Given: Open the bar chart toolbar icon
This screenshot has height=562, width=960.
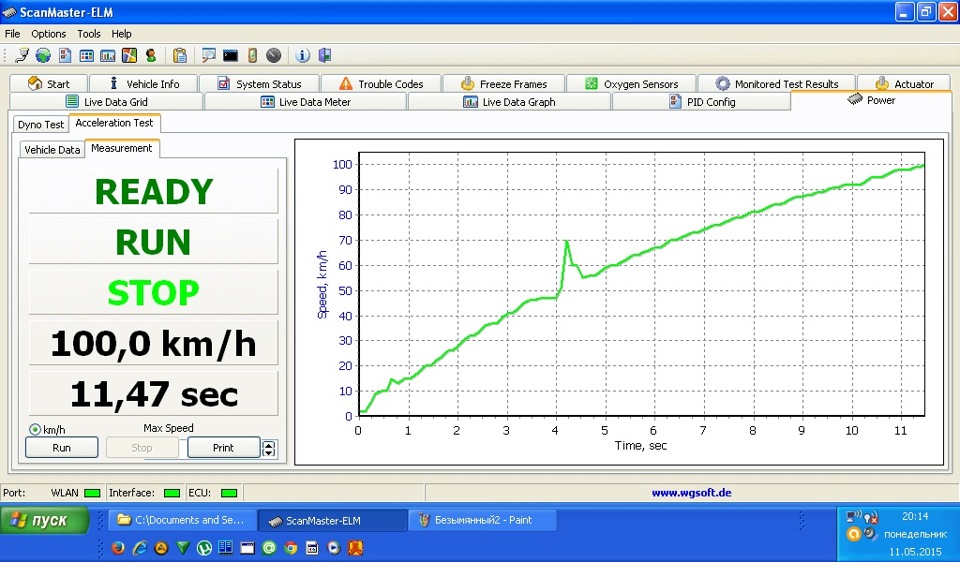Looking at the screenshot, I should point(108,56).
